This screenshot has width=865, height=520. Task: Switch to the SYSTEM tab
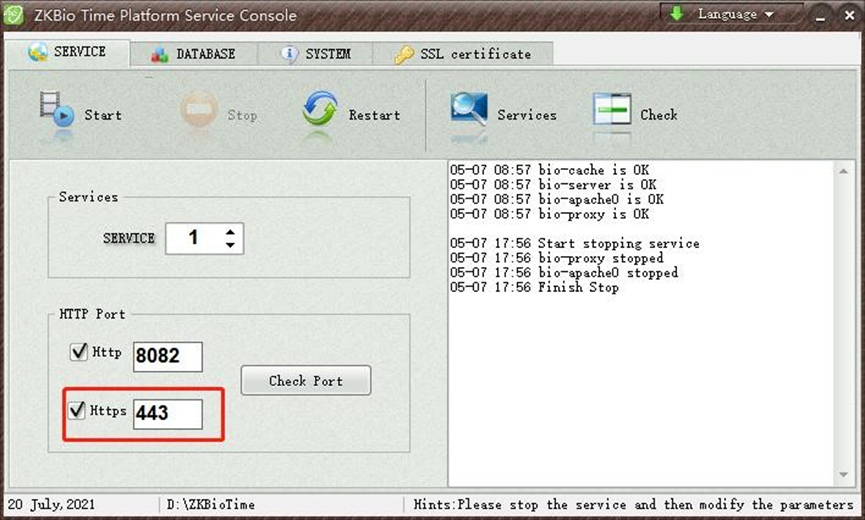(316, 54)
